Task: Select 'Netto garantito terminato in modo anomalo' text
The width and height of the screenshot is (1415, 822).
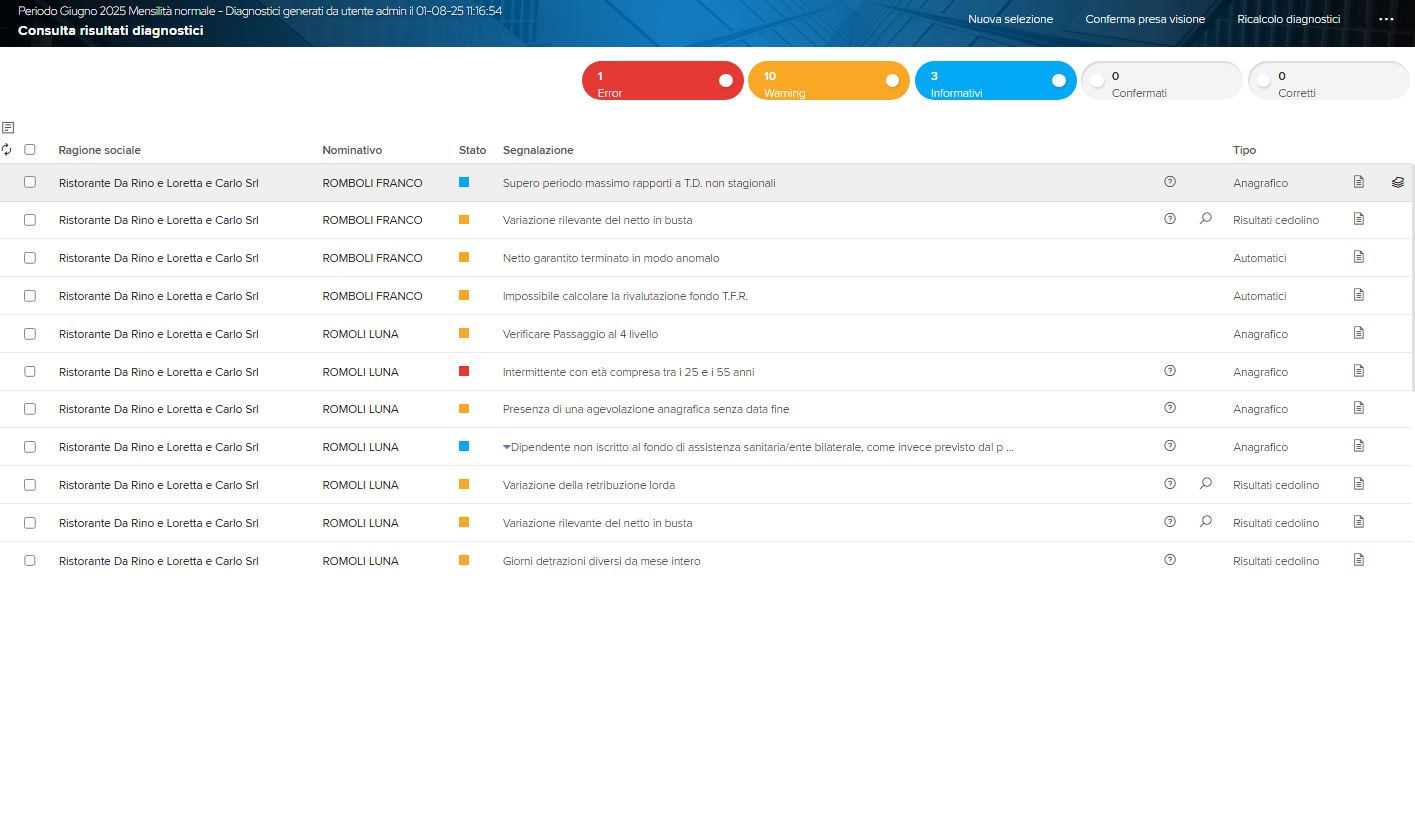Action: 611,258
